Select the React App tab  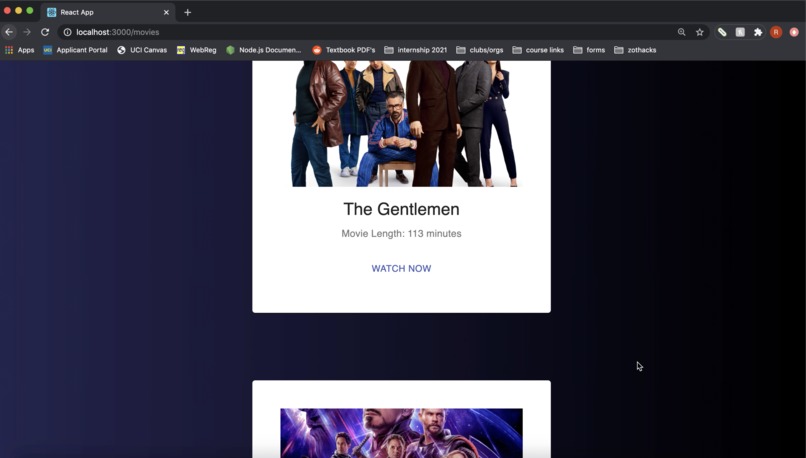[108, 12]
